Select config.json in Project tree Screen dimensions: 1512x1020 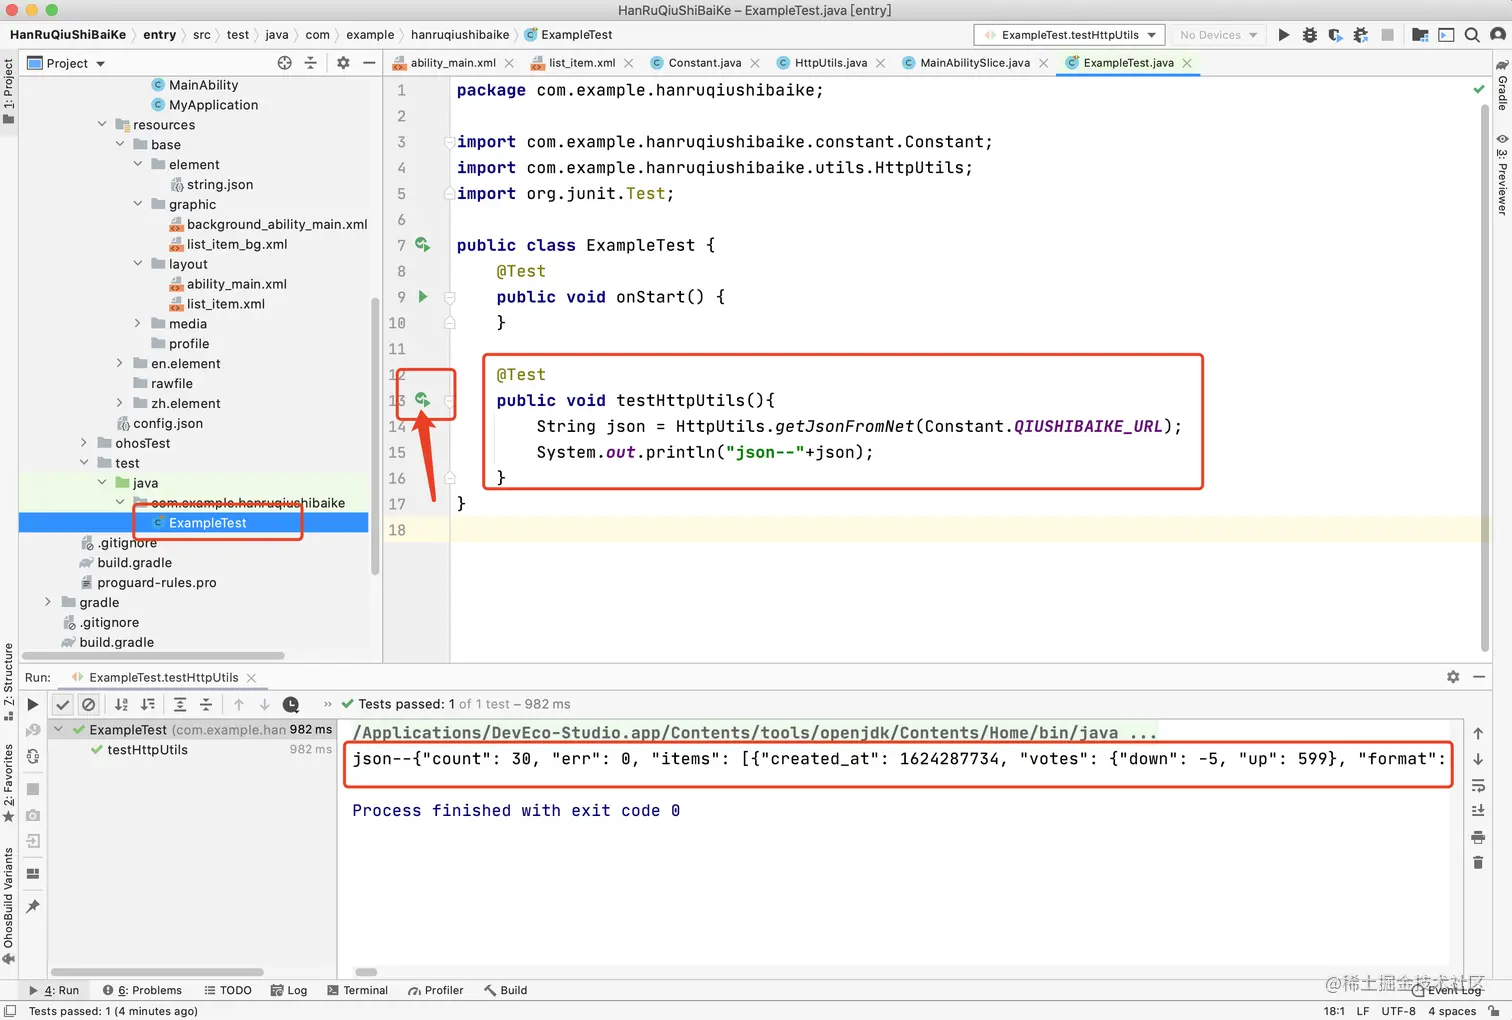click(168, 423)
